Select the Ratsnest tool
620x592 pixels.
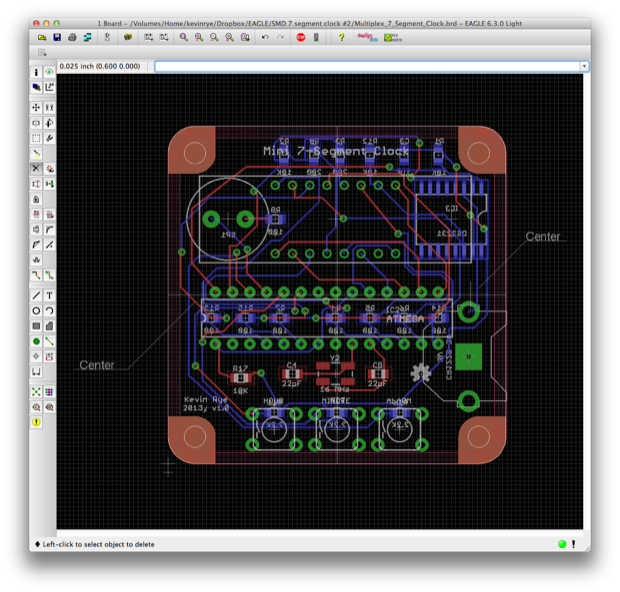click(36, 392)
